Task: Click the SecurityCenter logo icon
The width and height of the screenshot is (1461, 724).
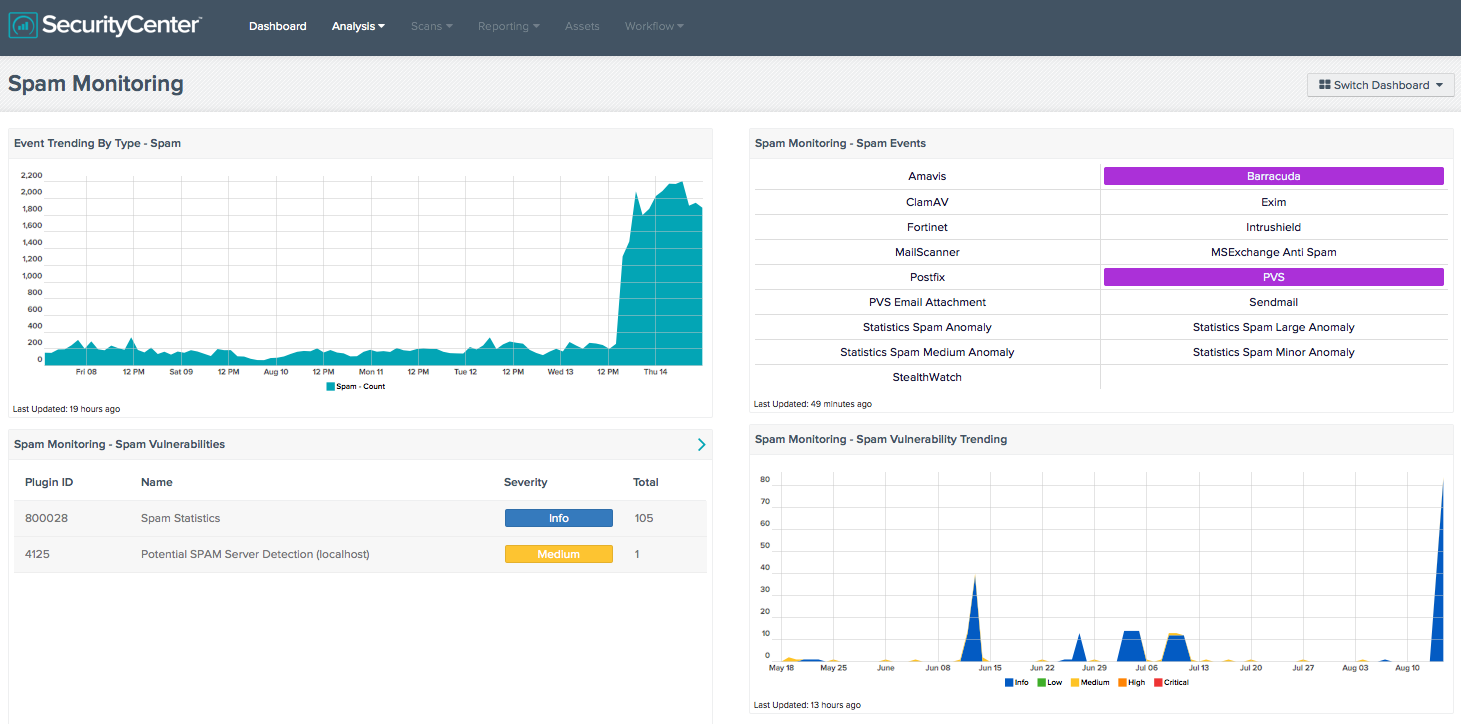Action: [x=23, y=25]
